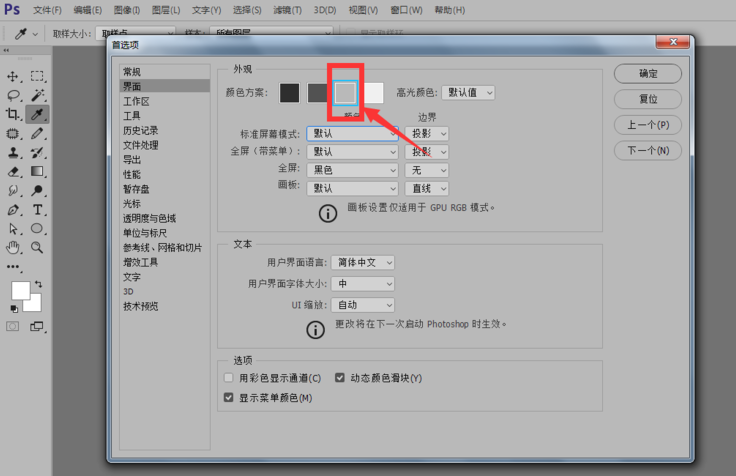
Task: Select the History Brush tool
Action: (x=37, y=153)
